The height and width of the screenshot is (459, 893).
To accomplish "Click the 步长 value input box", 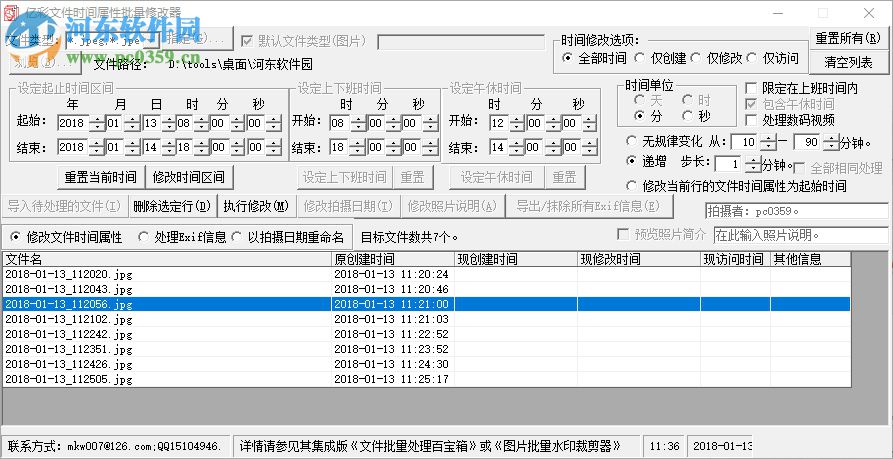I will tap(730, 165).
